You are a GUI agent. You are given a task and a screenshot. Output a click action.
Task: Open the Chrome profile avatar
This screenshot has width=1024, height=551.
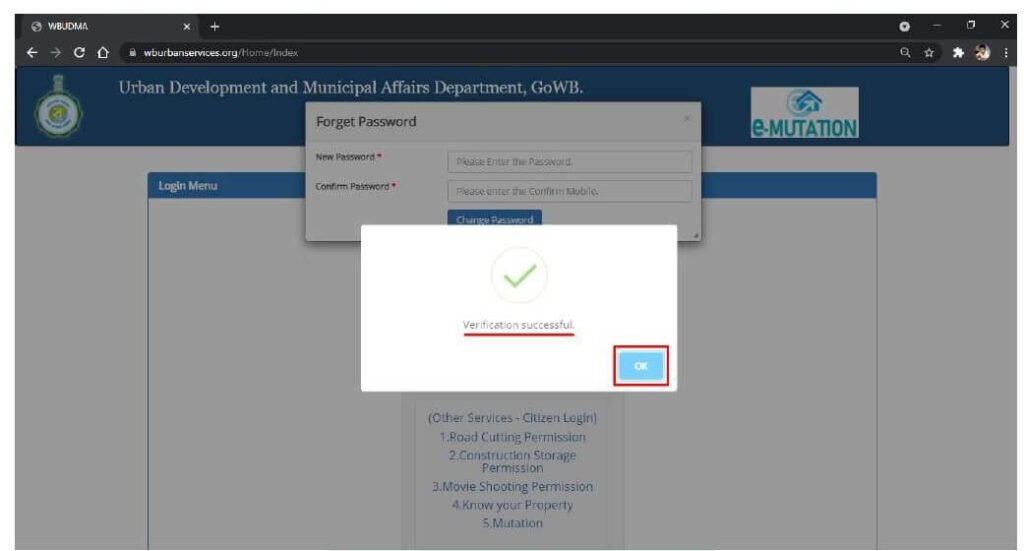coord(982,53)
